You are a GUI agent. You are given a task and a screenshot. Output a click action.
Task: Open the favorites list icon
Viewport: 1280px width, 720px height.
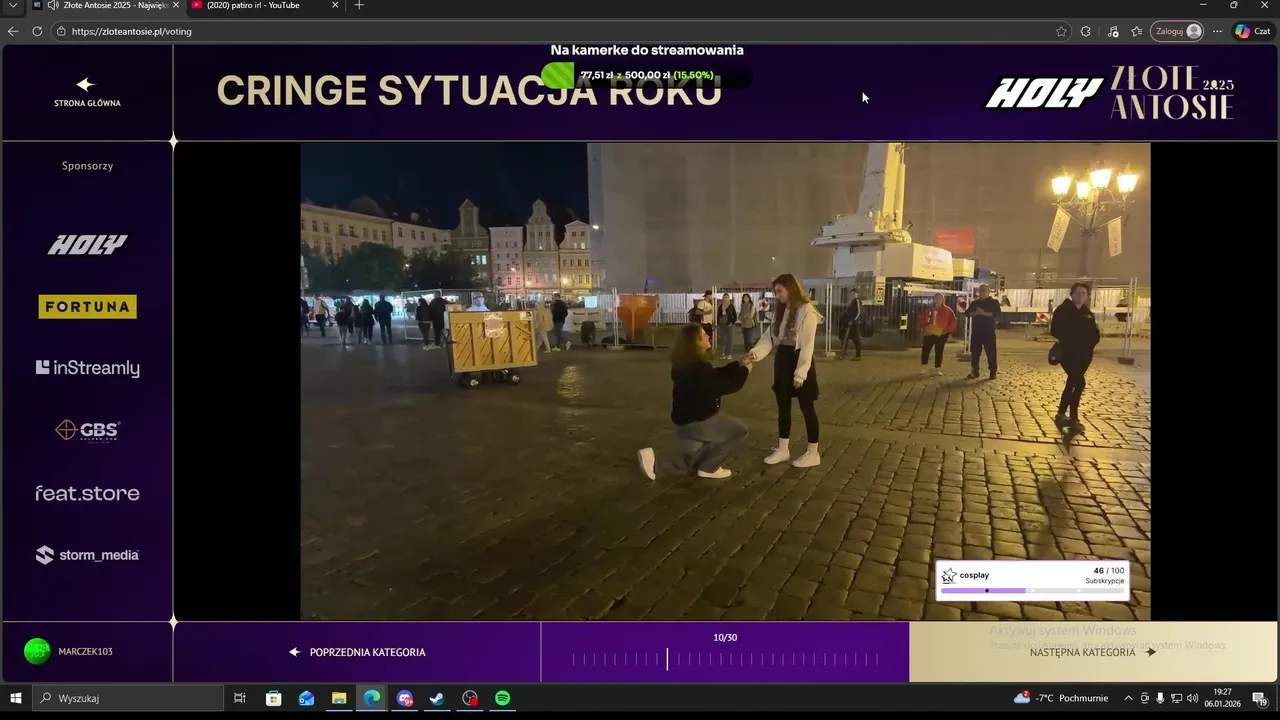pos(1137,31)
